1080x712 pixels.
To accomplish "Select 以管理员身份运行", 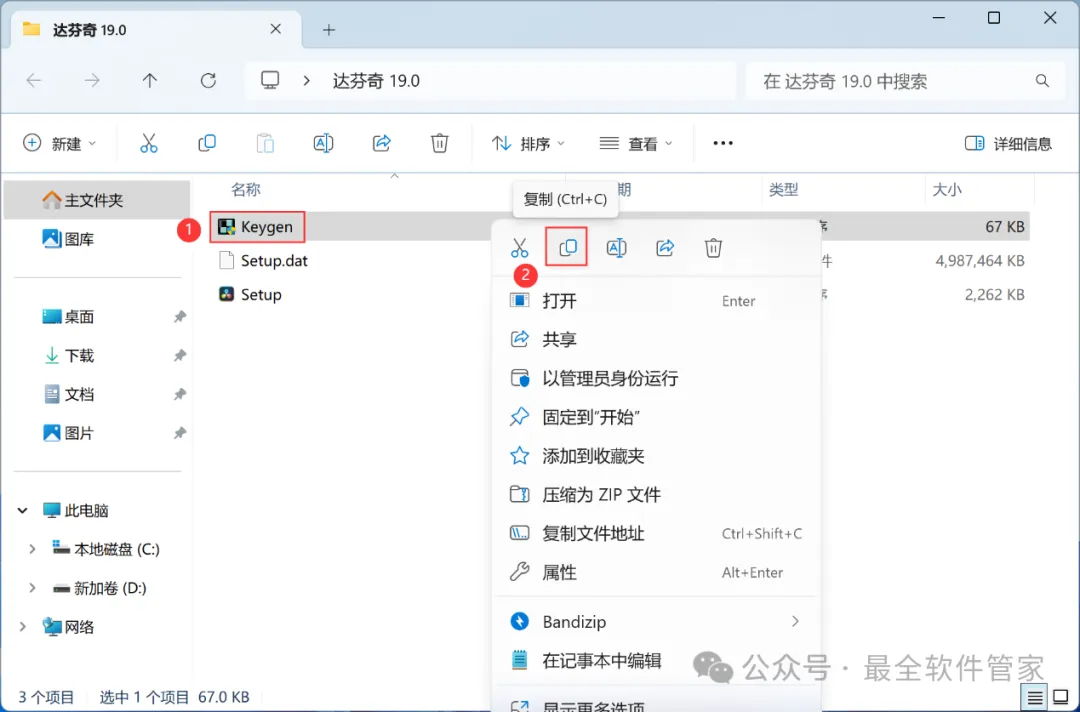I will point(656,378).
